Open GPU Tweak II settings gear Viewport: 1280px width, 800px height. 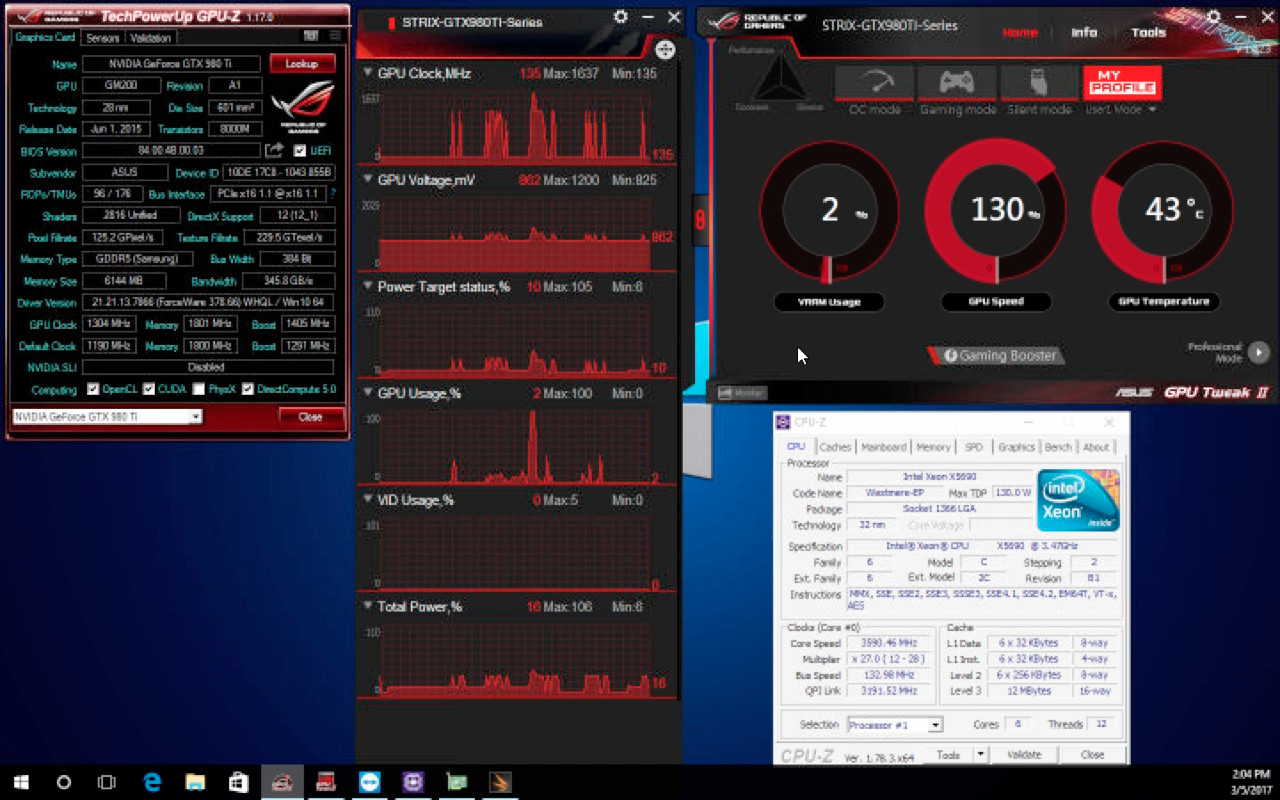(x=1214, y=17)
